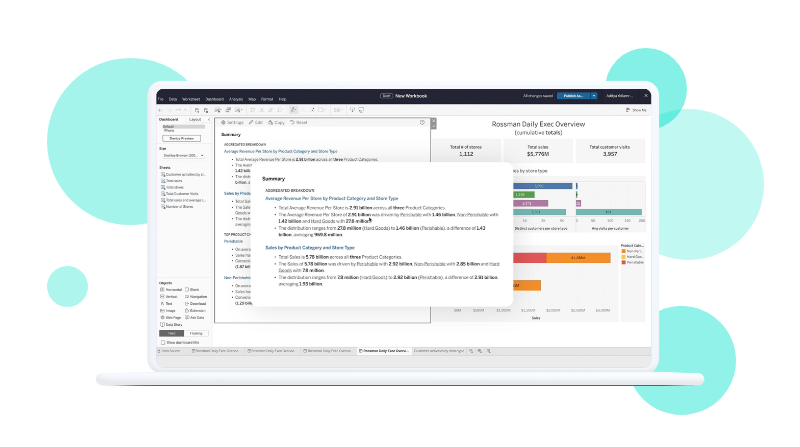Switch to Tiled layout mode
The image size is (800, 447).
point(169,333)
